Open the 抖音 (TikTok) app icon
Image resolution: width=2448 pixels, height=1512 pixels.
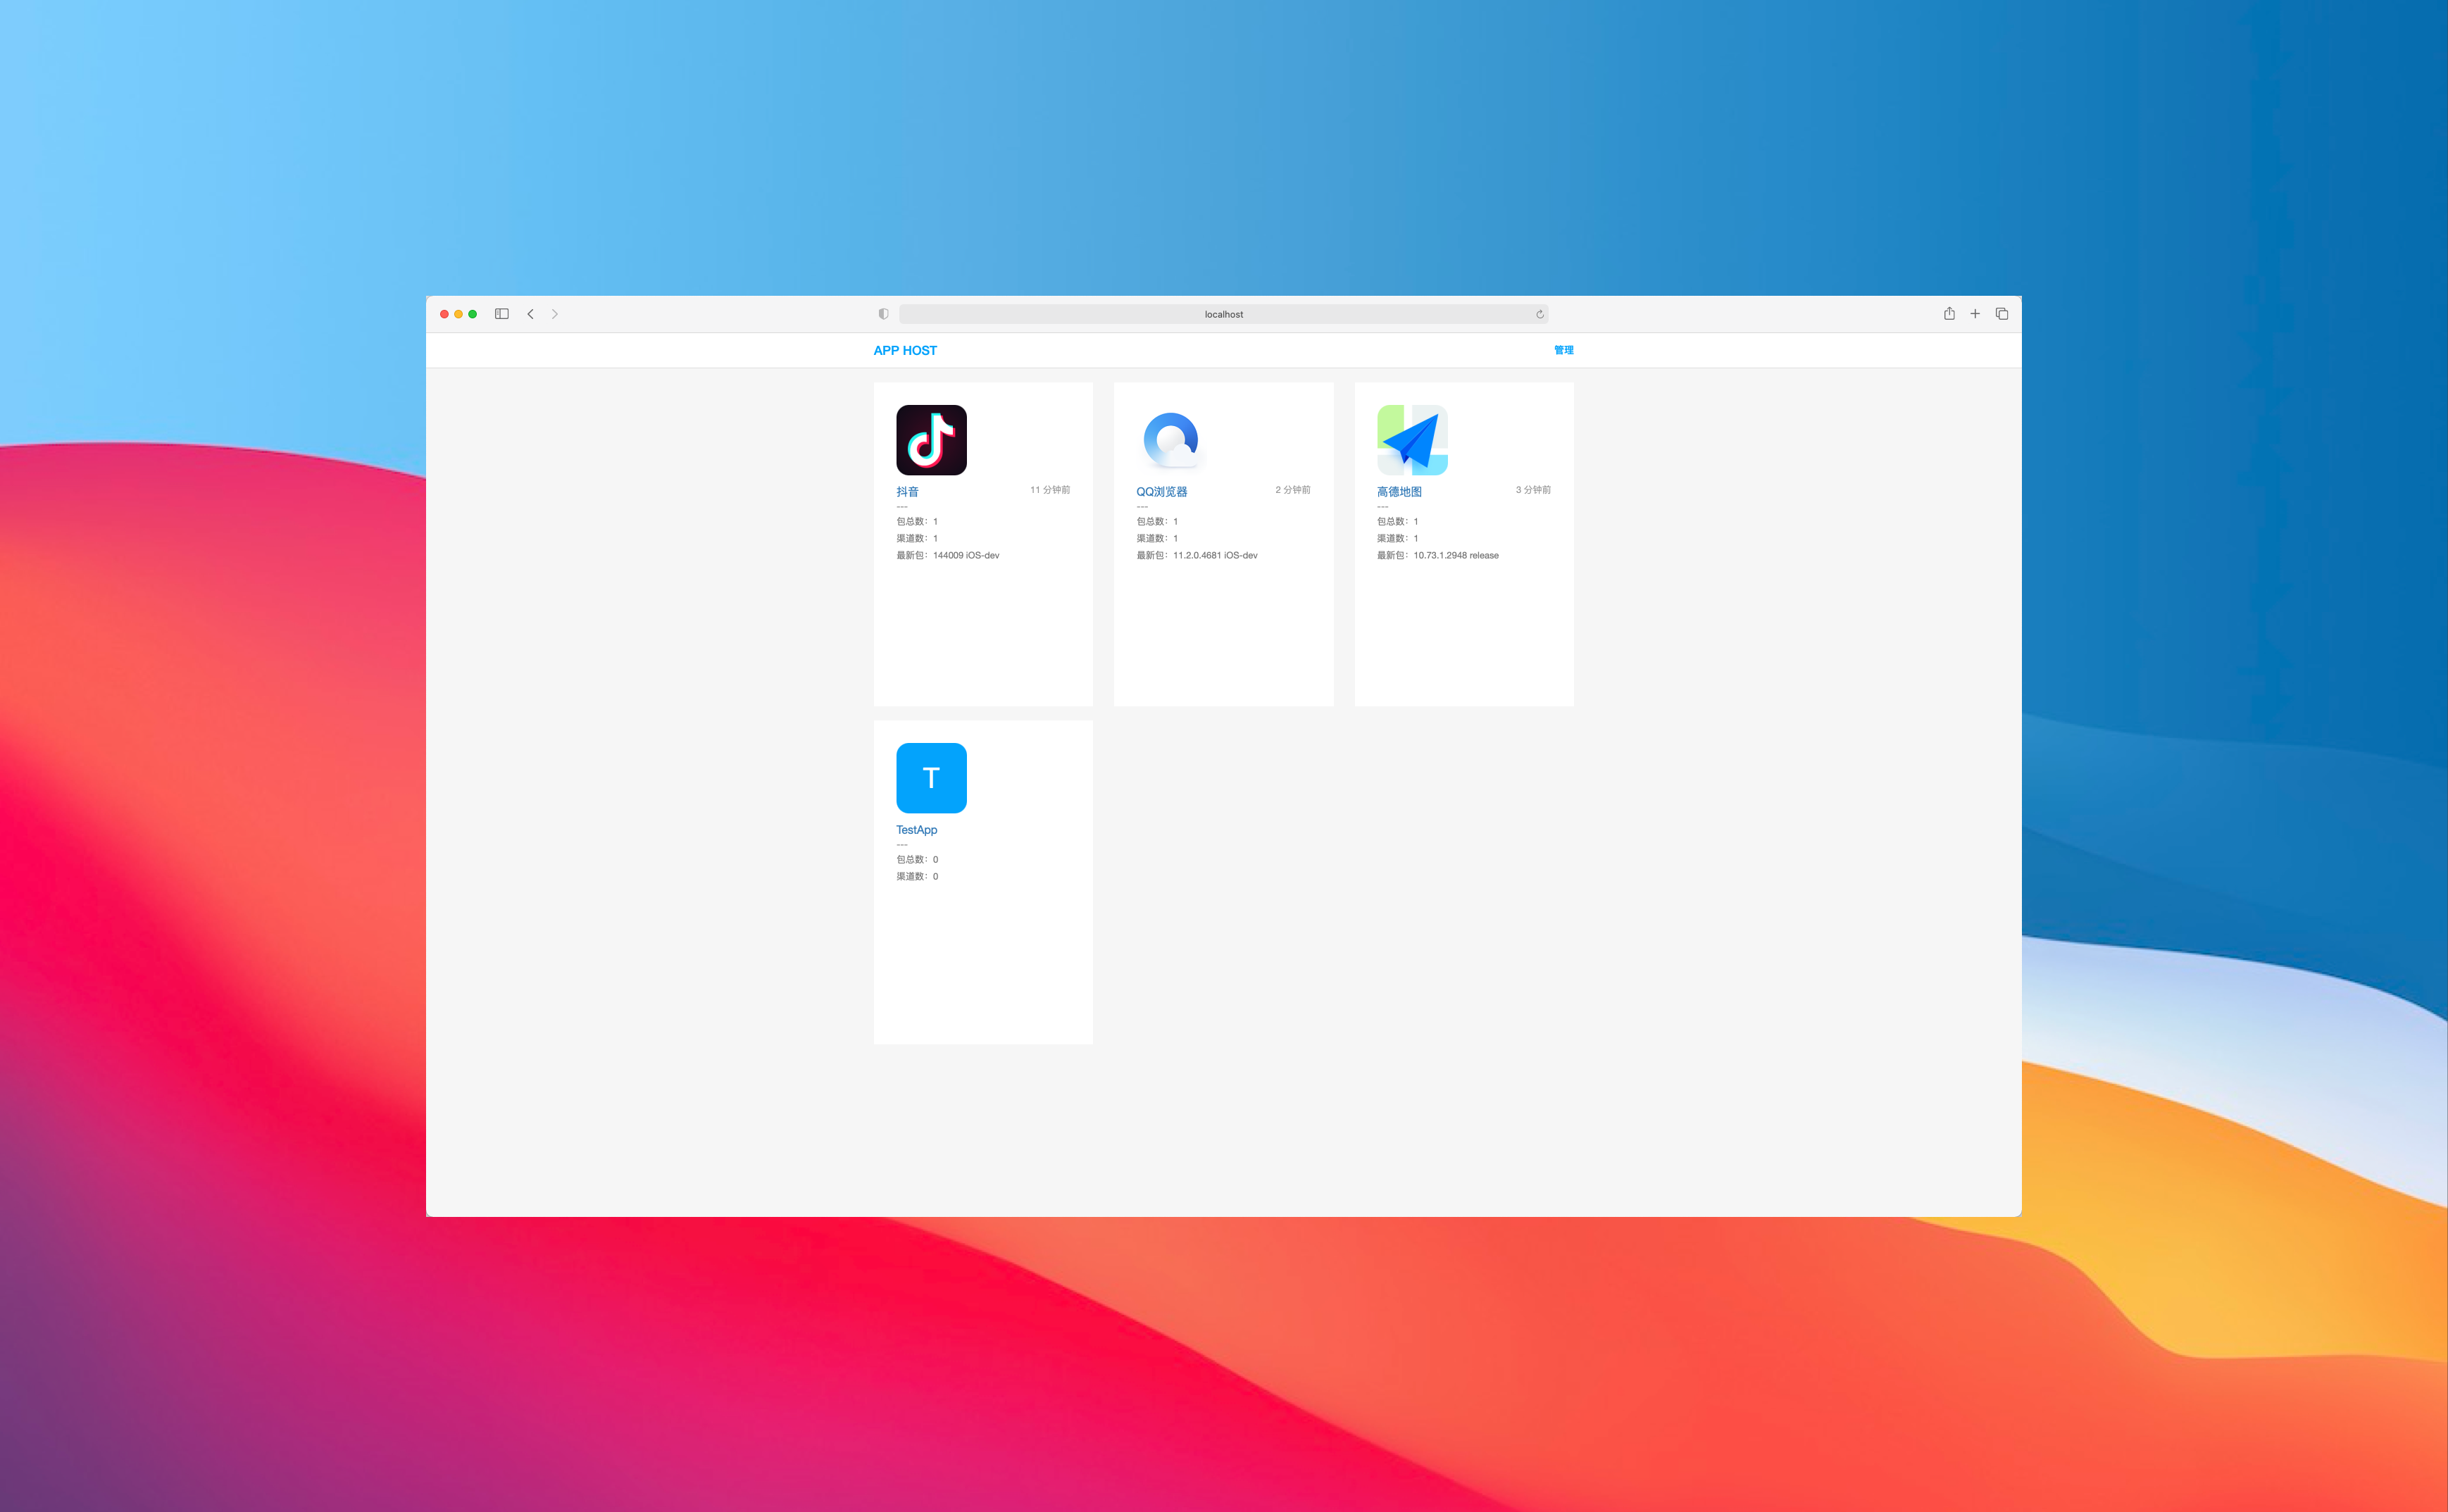(931, 440)
